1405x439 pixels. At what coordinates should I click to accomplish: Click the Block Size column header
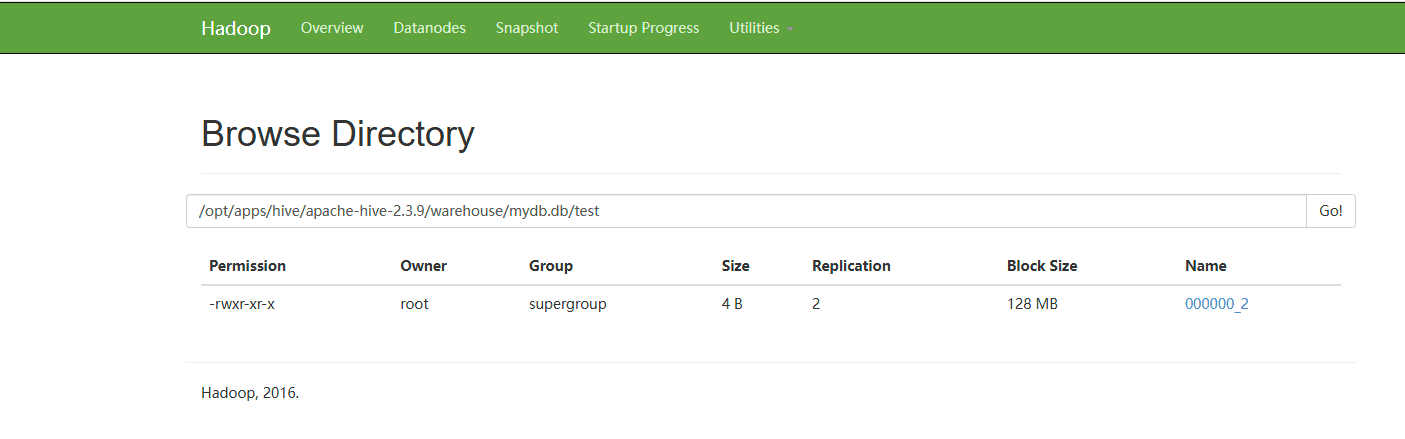1042,266
